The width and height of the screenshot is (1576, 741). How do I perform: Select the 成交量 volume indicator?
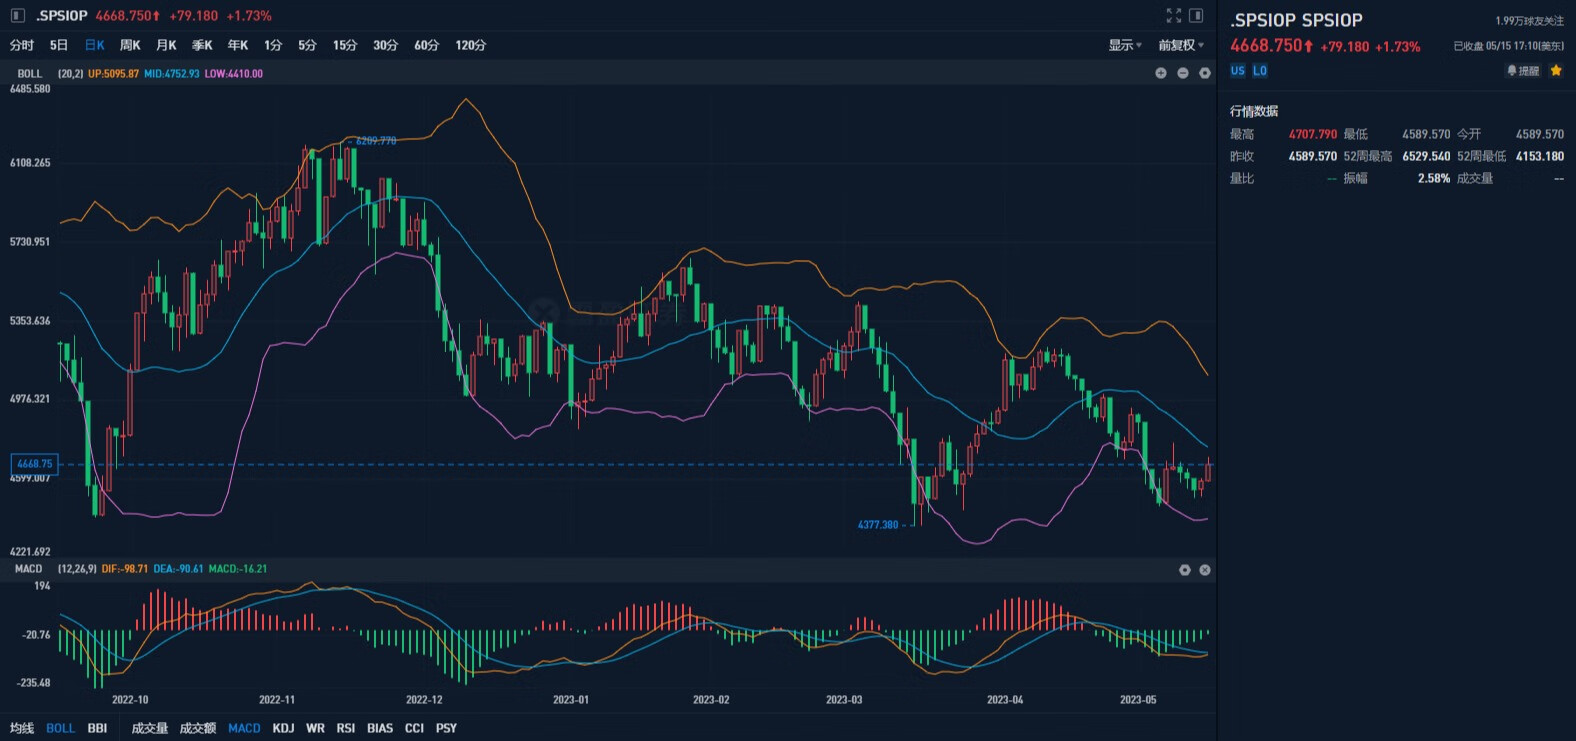pyautogui.click(x=150, y=728)
